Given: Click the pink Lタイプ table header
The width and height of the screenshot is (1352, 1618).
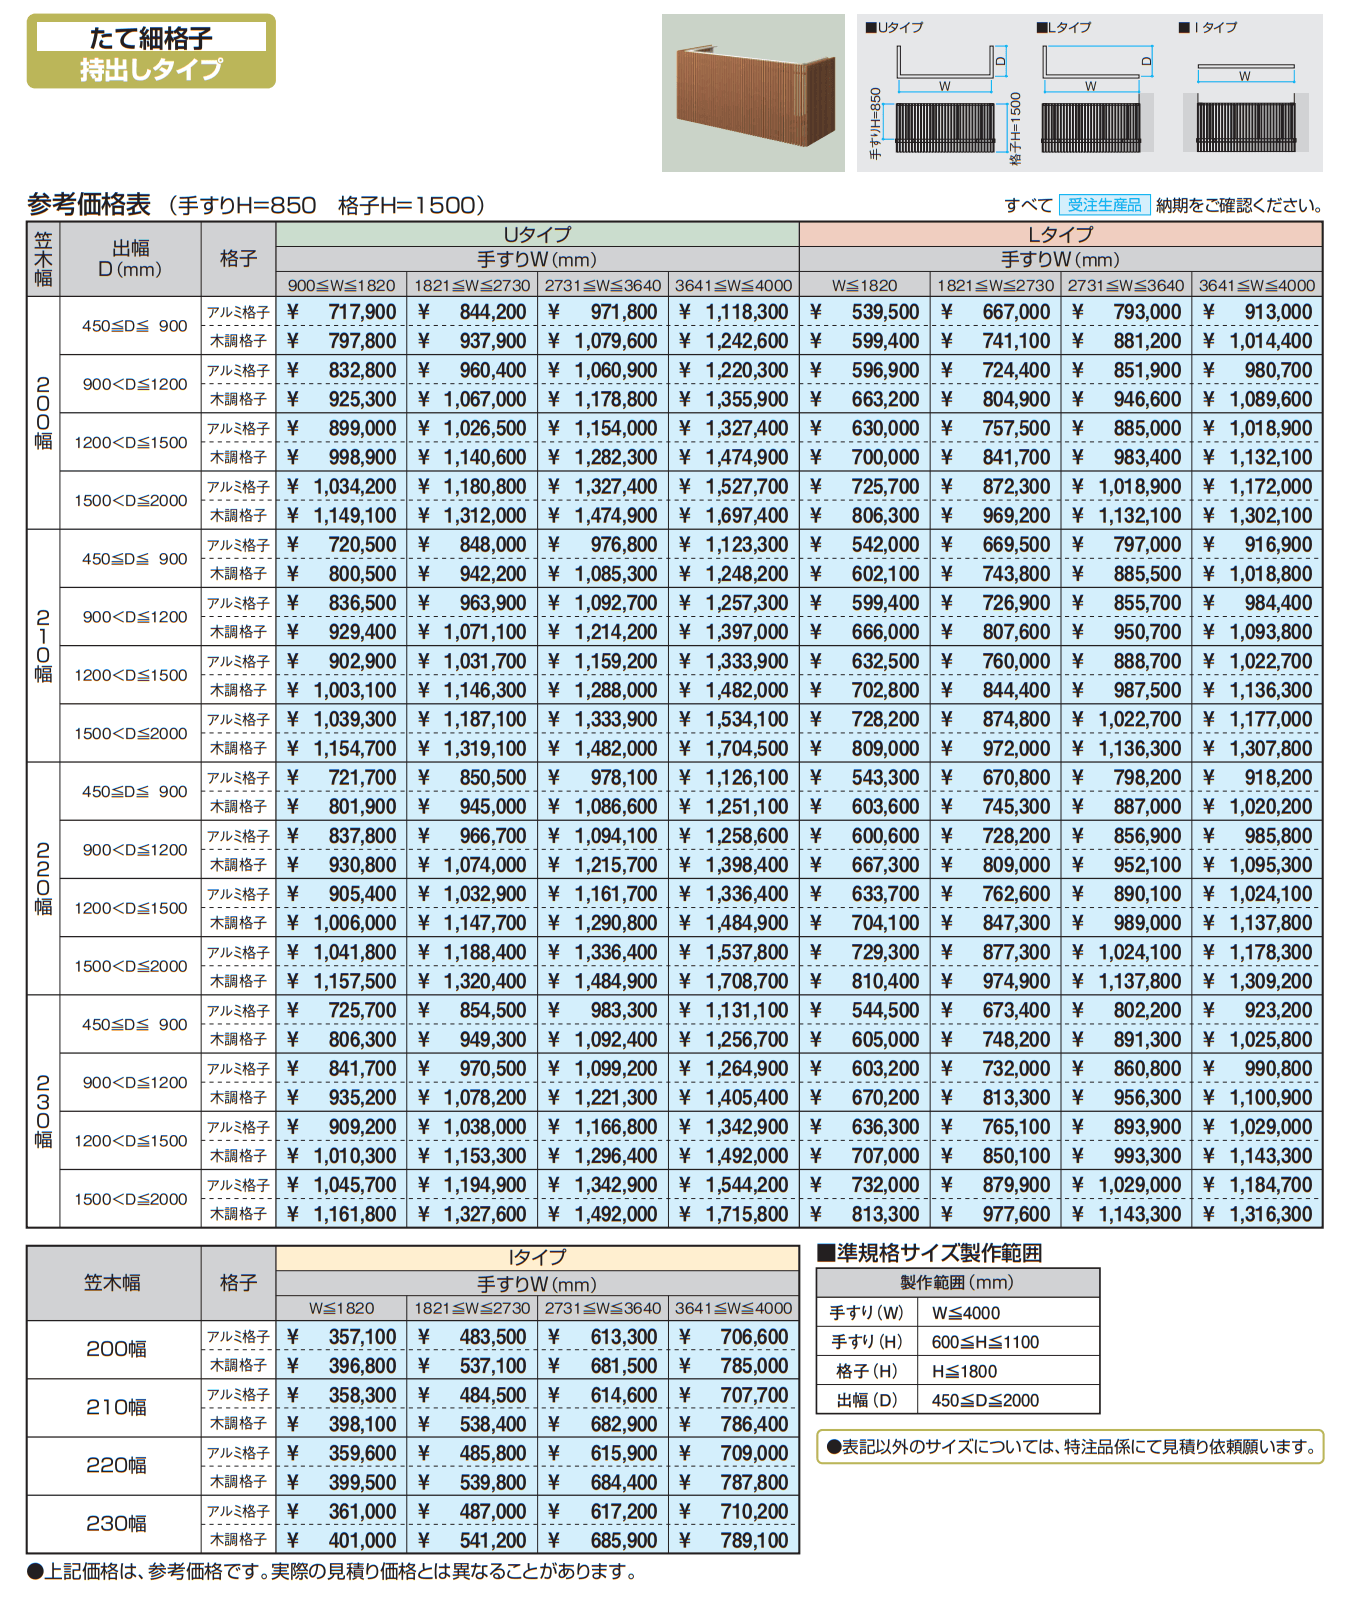Looking at the screenshot, I should coord(1060,234).
